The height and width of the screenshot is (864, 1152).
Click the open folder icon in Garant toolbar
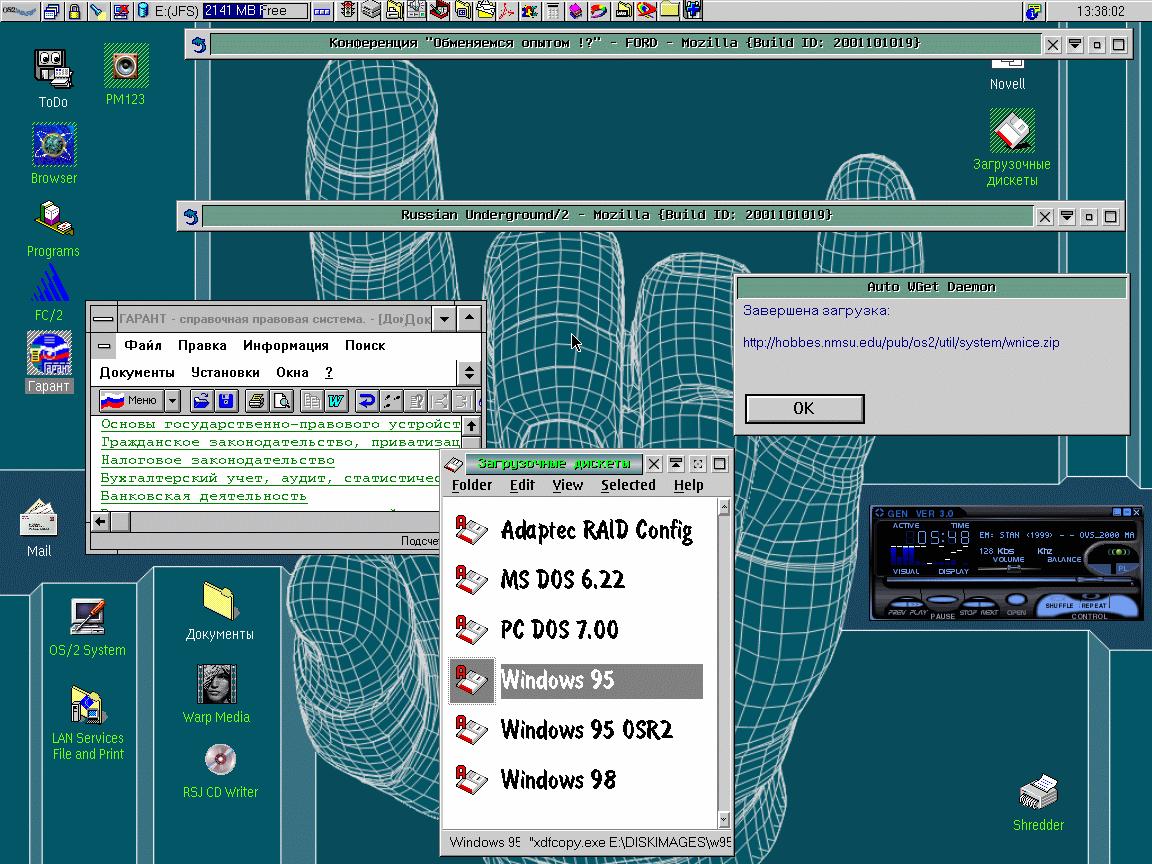[x=201, y=400]
